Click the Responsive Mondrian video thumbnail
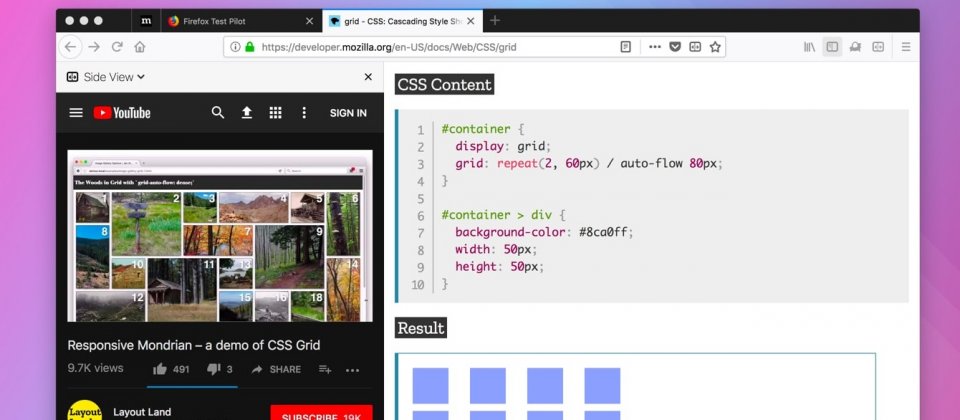This screenshot has width=960, height=420. point(220,236)
